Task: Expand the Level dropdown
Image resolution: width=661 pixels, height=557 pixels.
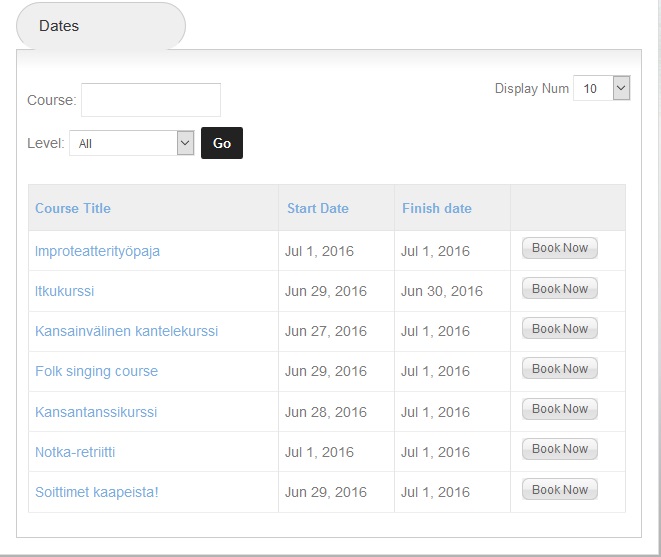Action: click(131, 143)
